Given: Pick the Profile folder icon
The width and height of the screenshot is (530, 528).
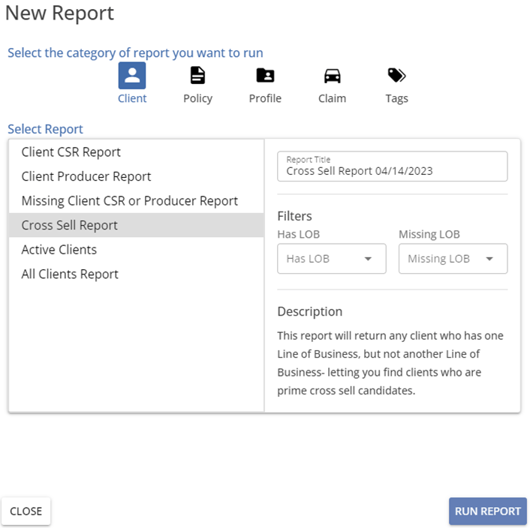Looking at the screenshot, I should tap(265, 75).
